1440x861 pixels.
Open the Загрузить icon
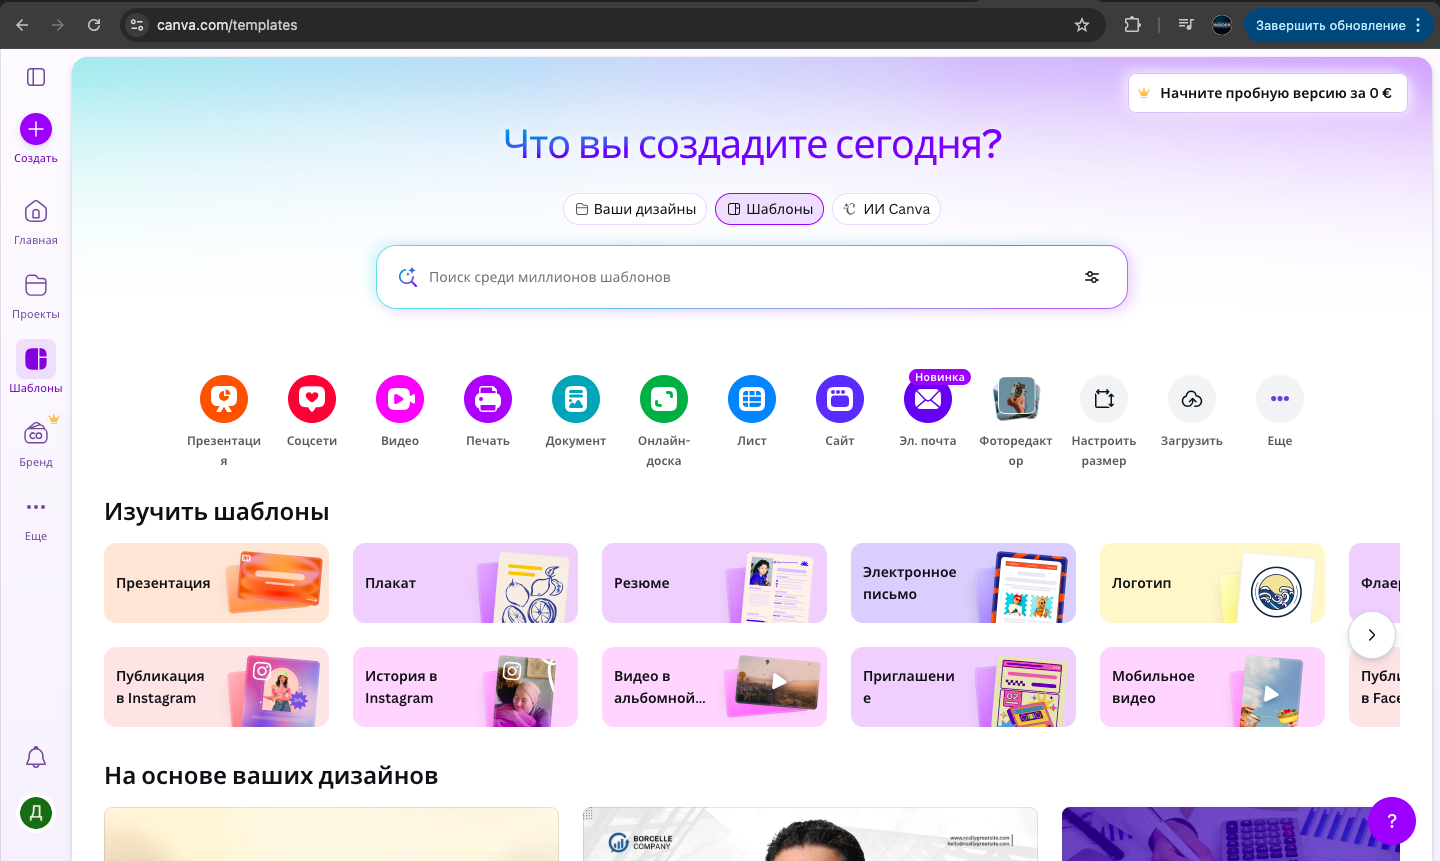click(1191, 398)
